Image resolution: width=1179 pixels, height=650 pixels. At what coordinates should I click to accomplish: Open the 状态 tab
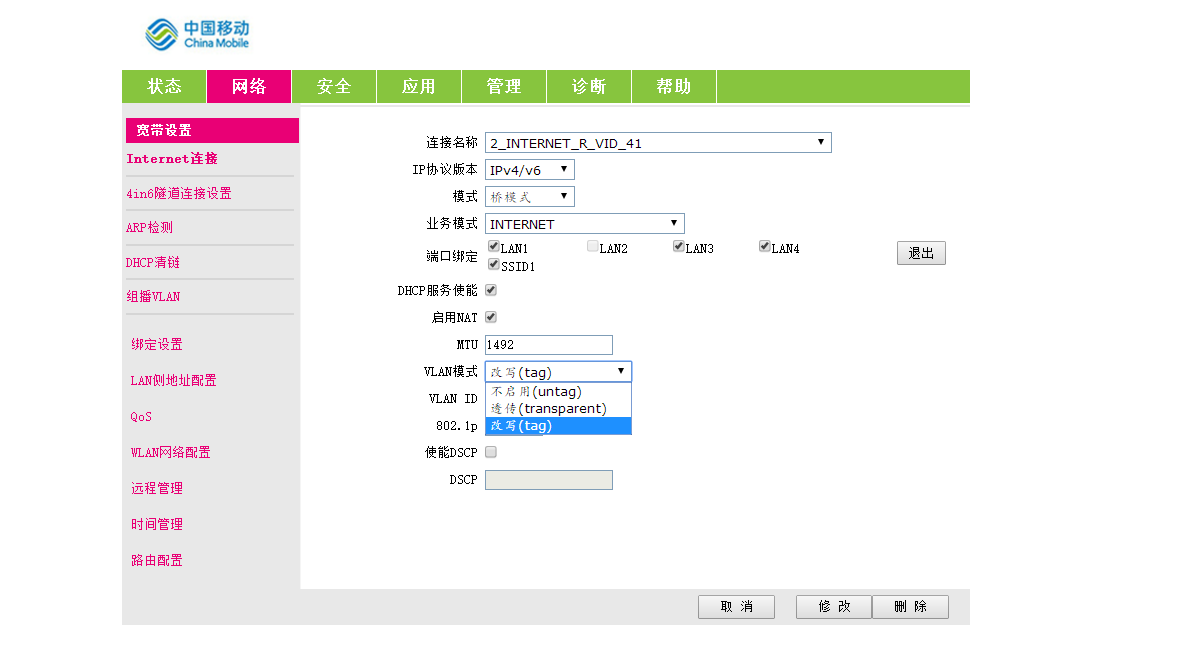[x=164, y=87]
